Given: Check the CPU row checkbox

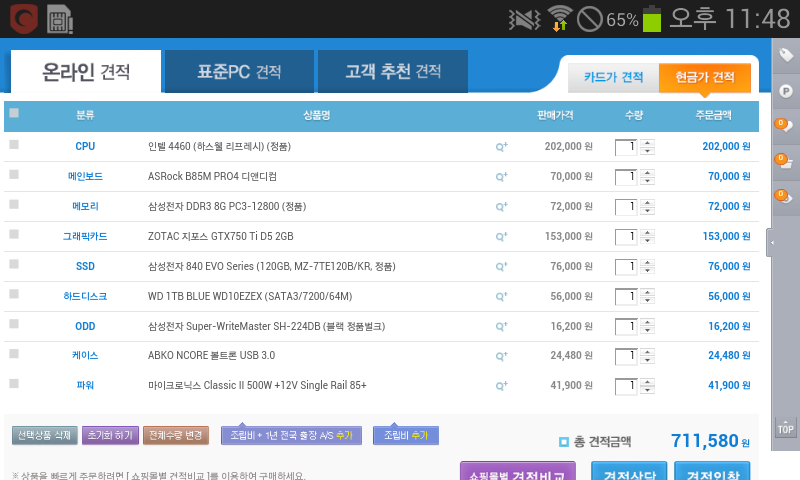Looking at the screenshot, I should click(x=14, y=145).
